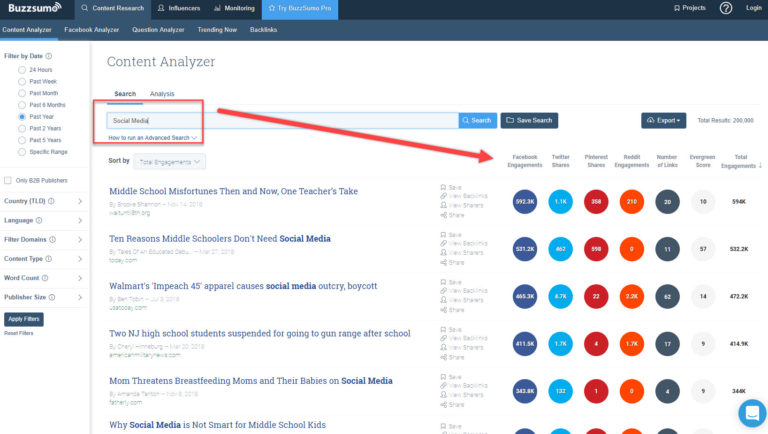Screen dimensions: 768x434
Task: Expand the Language filter
Action: click(80, 220)
